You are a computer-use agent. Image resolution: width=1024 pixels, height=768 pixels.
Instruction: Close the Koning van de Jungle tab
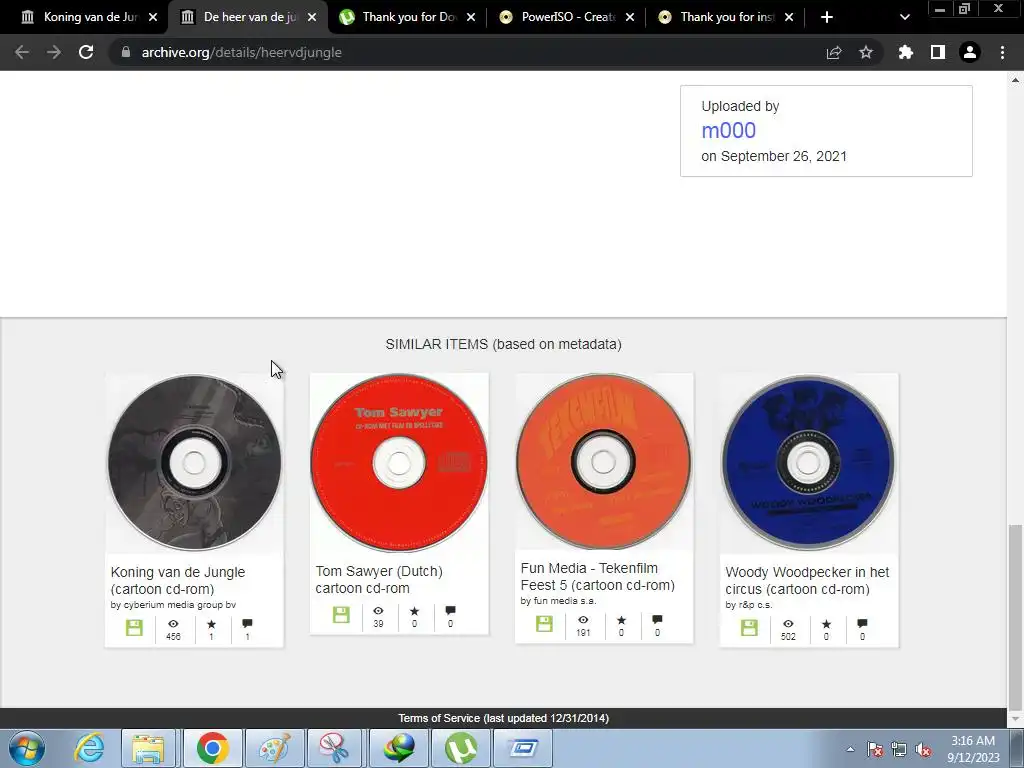pos(153,17)
